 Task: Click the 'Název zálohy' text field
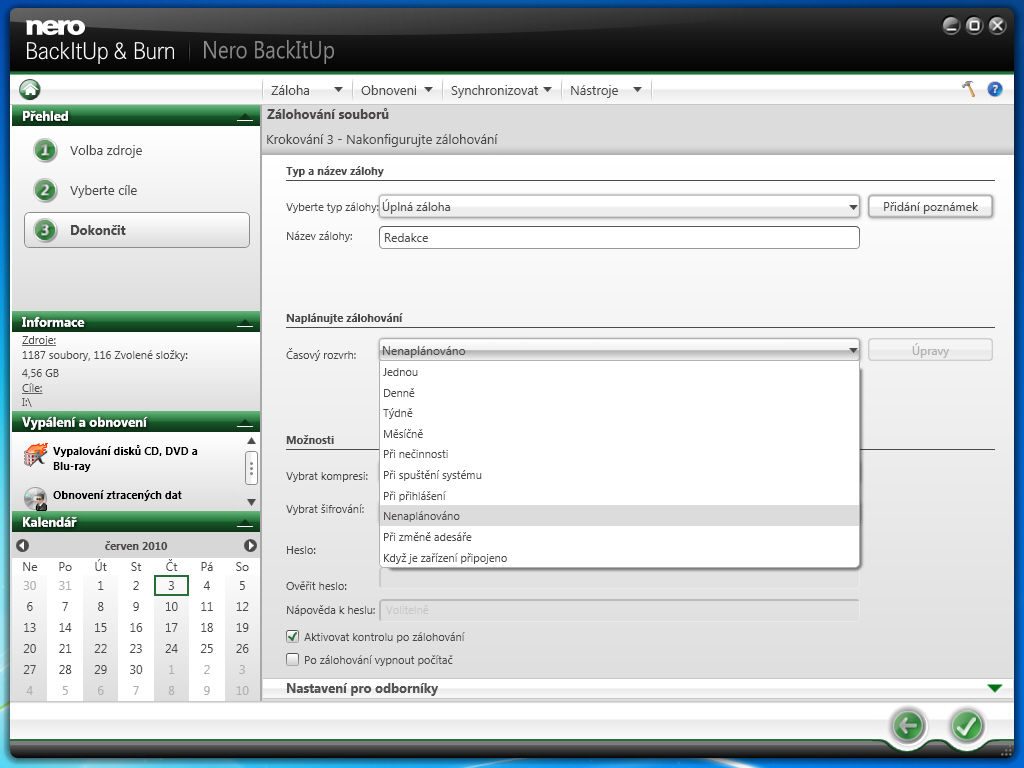[x=619, y=238]
